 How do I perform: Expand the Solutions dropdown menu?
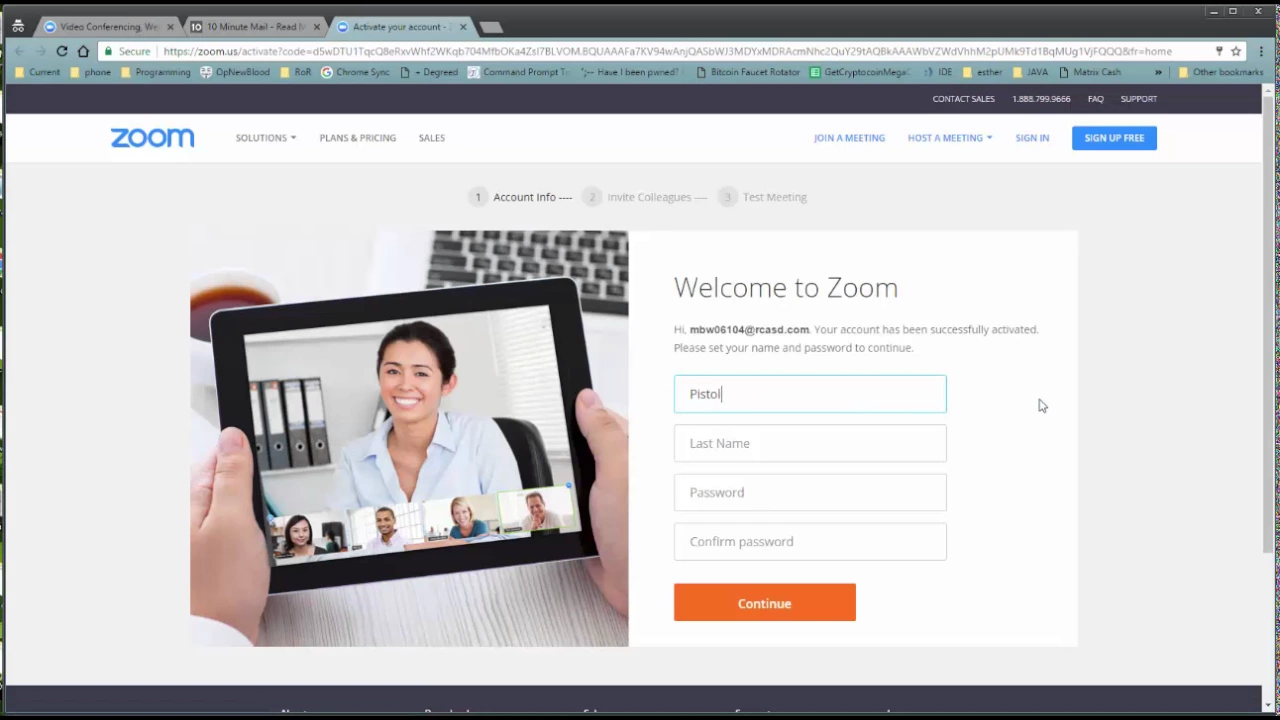pyautogui.click(x=266, y=138)
